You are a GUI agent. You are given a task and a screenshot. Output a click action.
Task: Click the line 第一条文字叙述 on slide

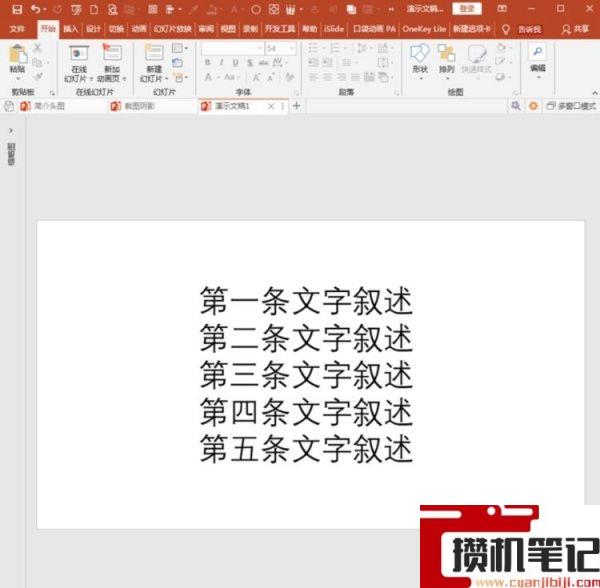(306, 301)
